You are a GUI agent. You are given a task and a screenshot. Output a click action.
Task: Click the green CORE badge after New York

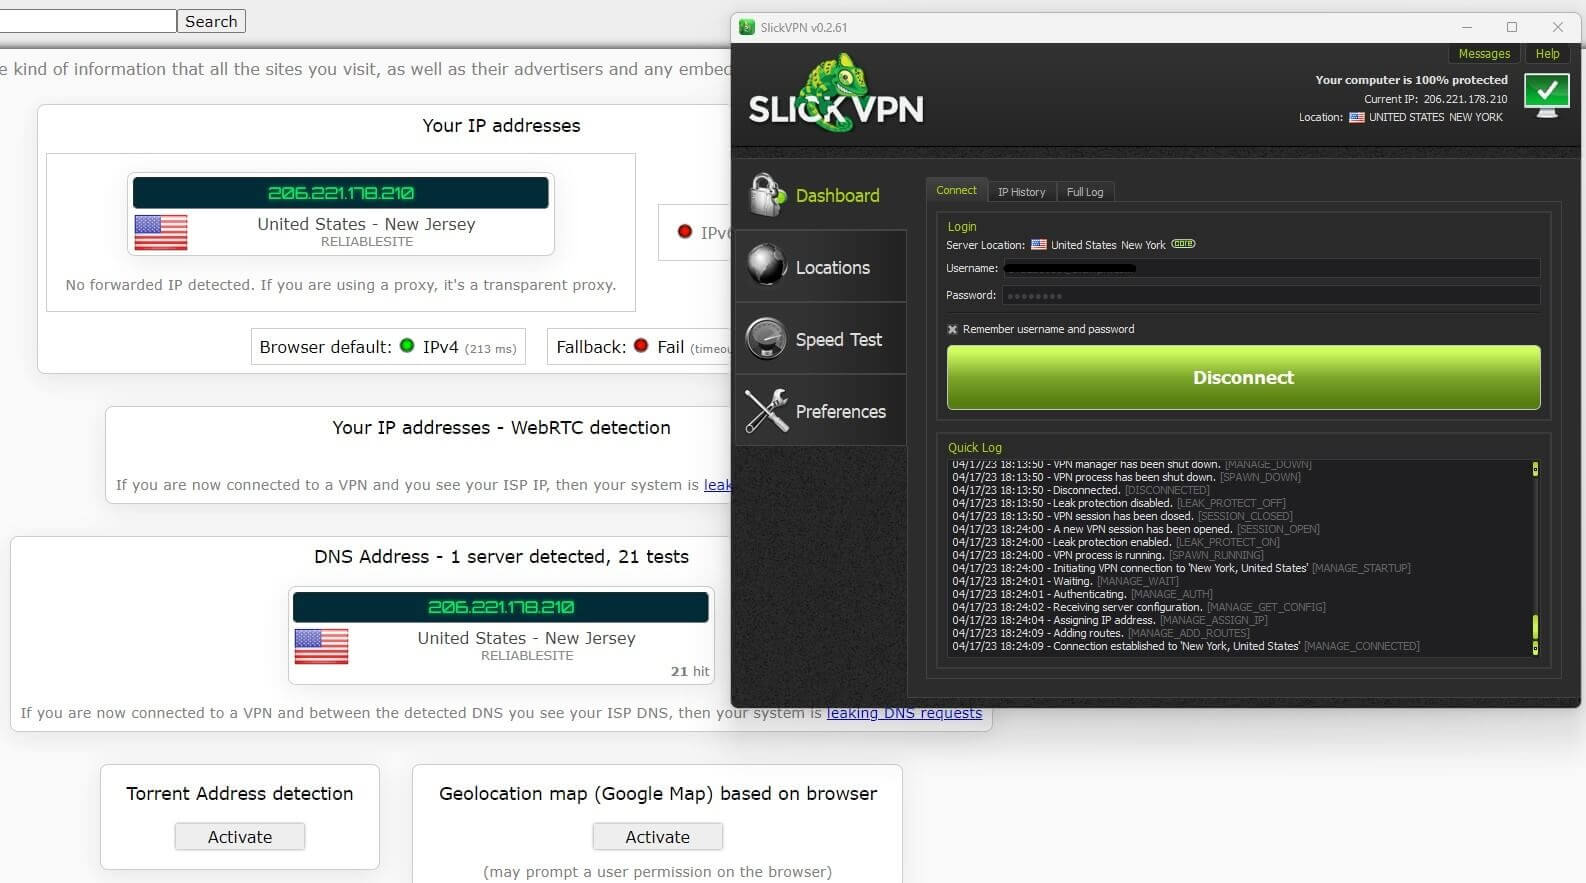pyautogui.click(x=1183, y=244)
